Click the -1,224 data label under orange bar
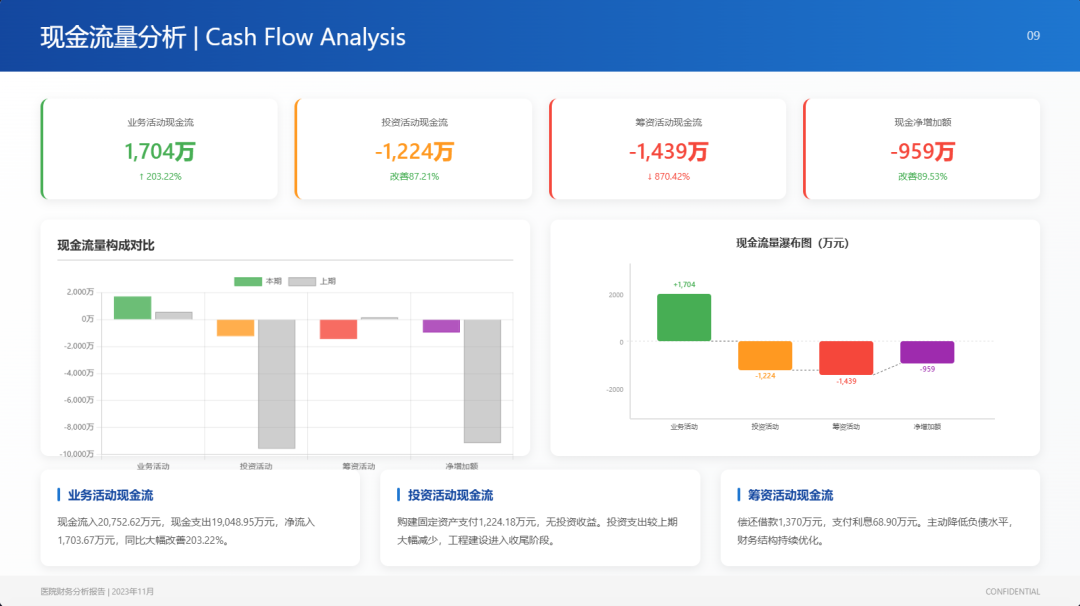The height and width of the screenshot is (606, 1080). 765,376
